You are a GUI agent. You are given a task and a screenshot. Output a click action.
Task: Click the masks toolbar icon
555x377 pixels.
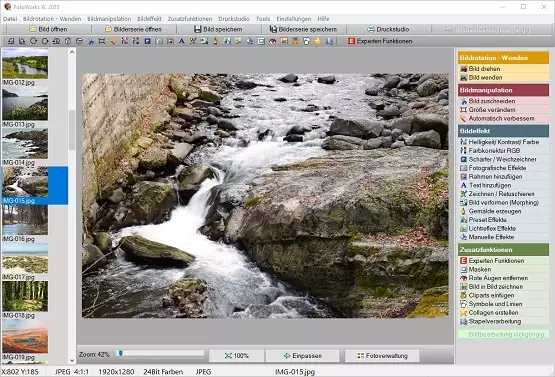coord(261,41)
